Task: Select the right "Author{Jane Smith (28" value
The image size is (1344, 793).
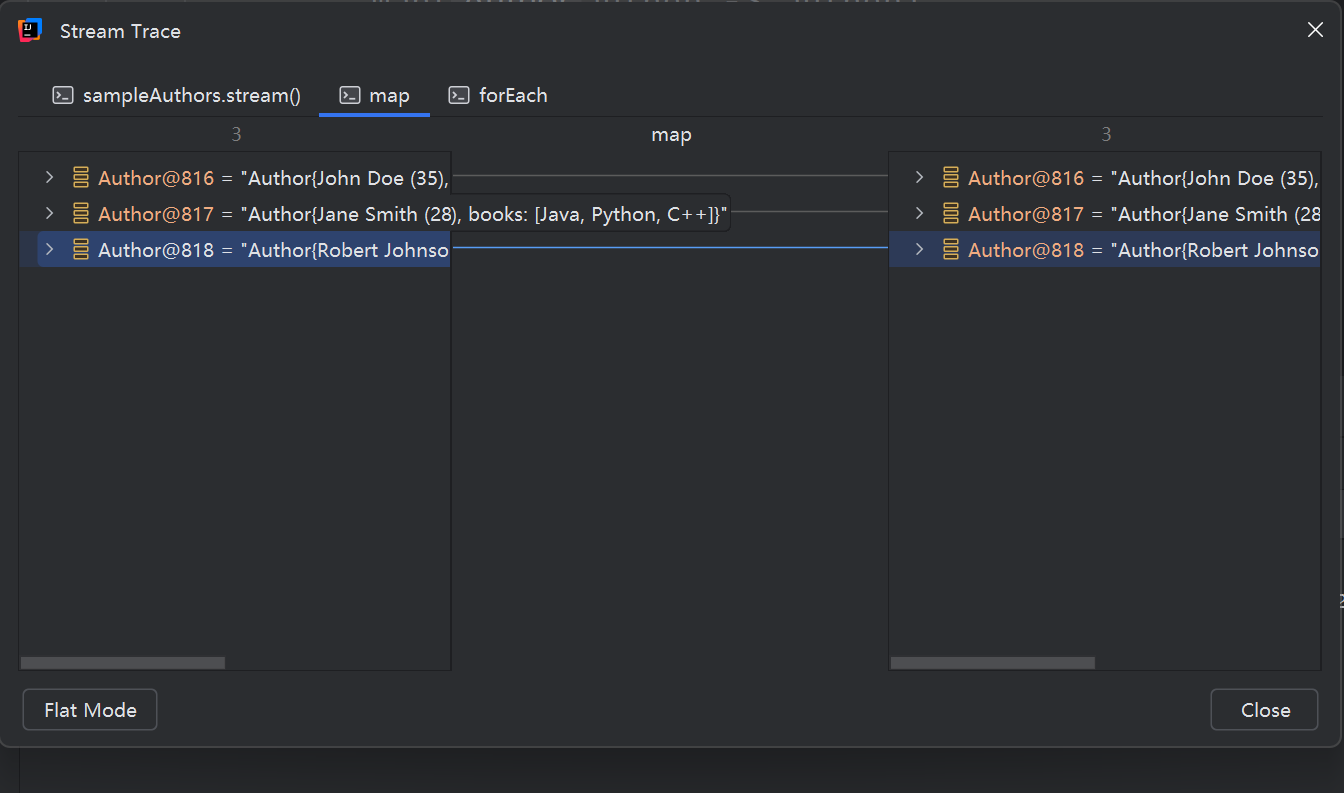Action: coord(1215,214)
